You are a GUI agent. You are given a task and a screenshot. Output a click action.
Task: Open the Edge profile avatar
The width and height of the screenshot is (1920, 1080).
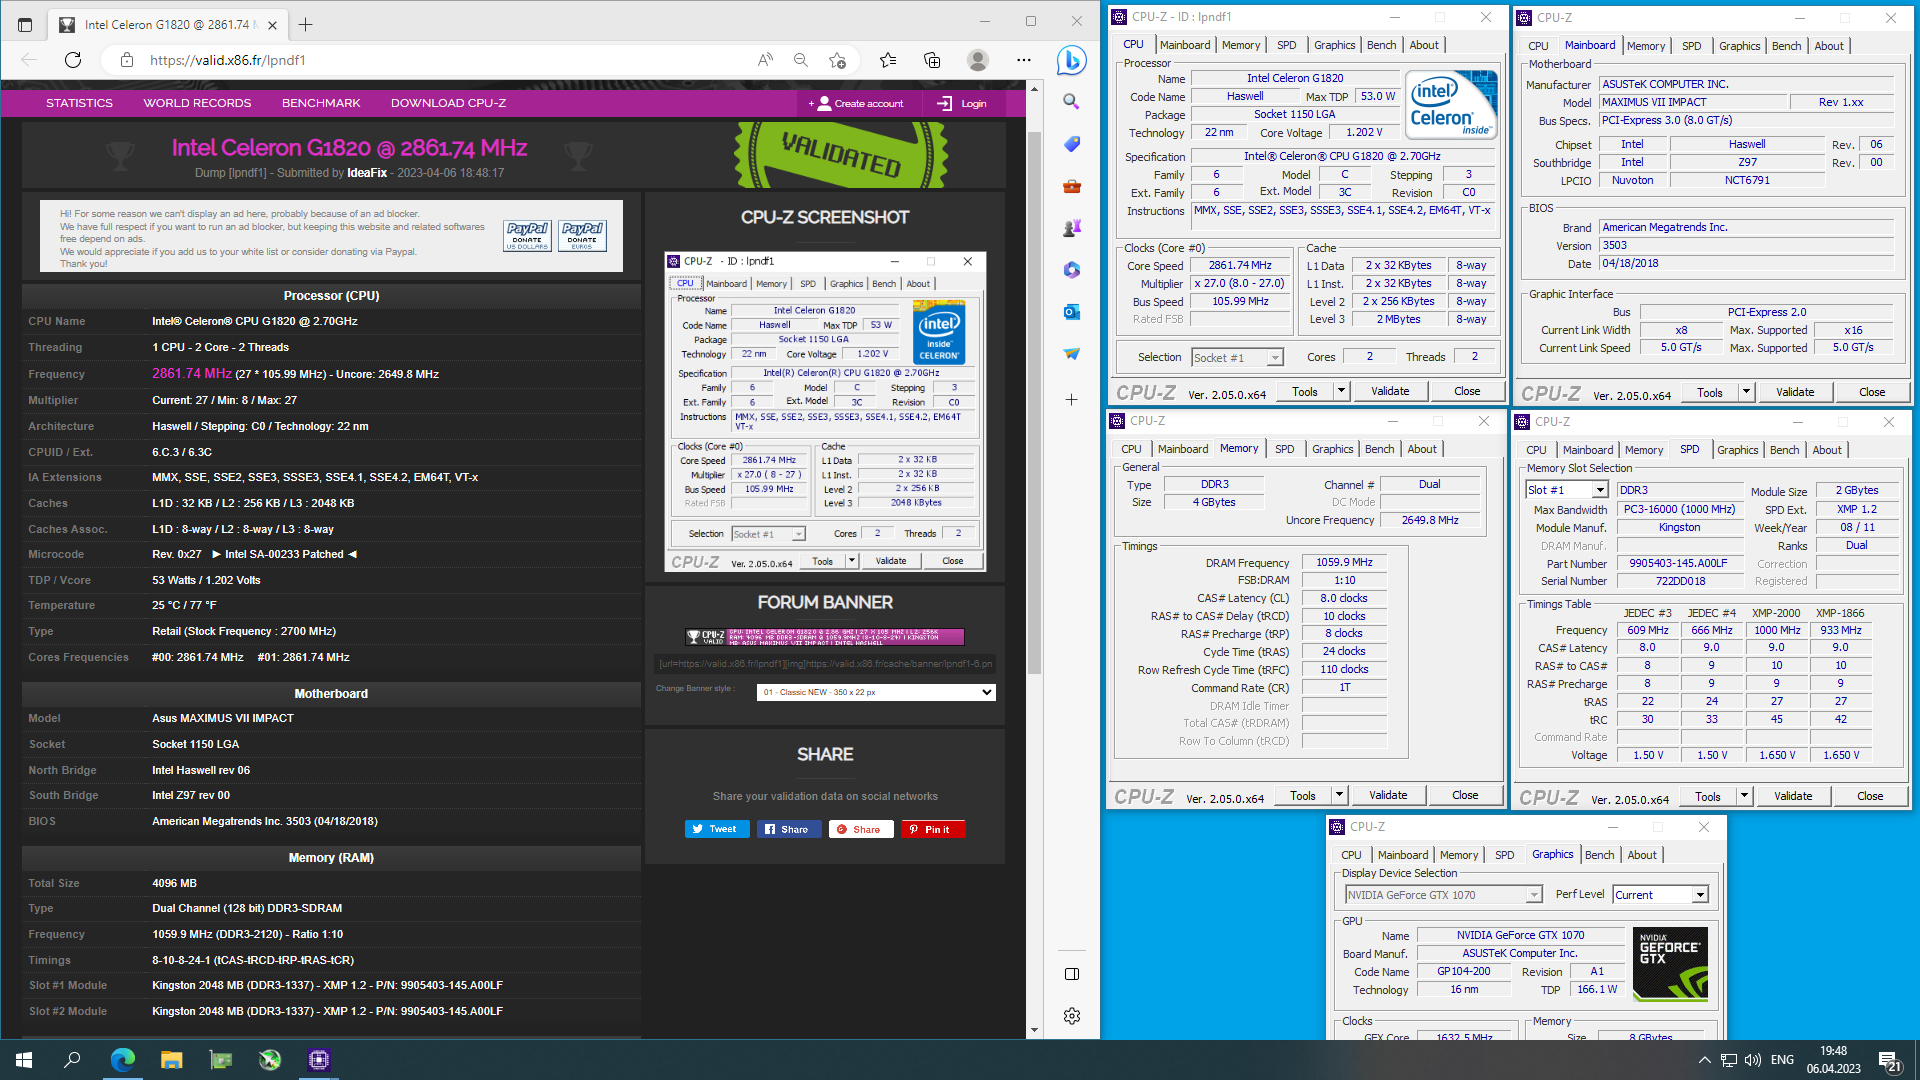(x=978, y=60)
